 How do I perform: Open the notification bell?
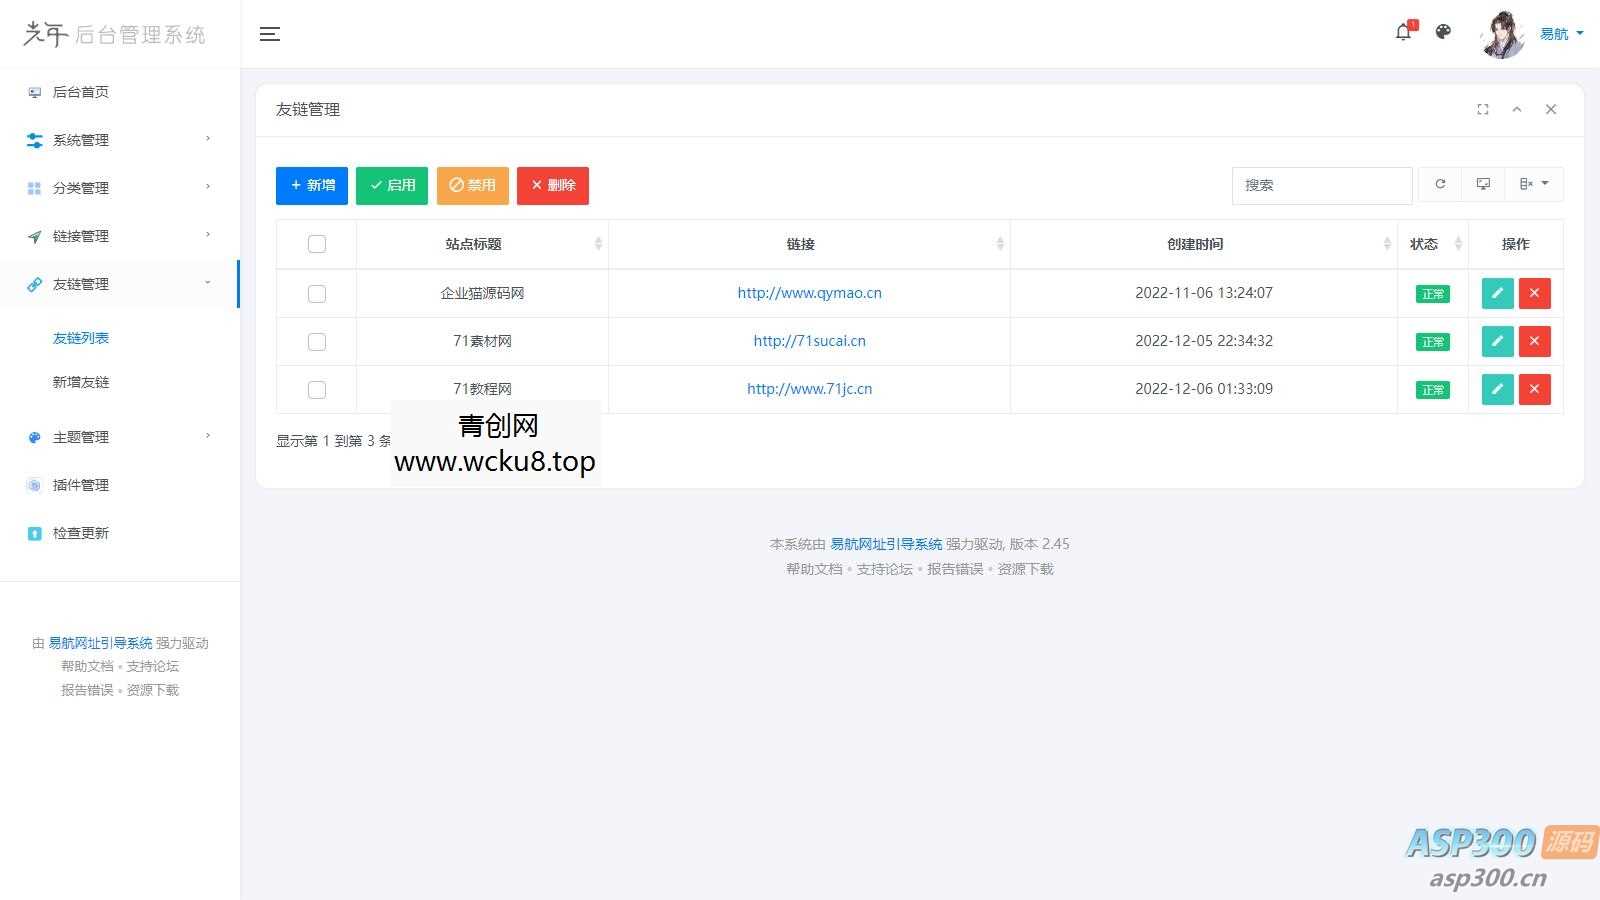(1403, 32)
